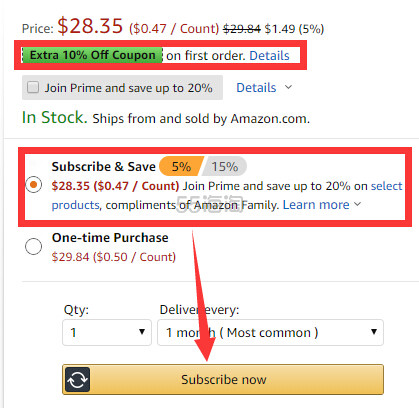Click the chevron beside Prime Details
Viewport: 419px width, 408px height.
288,87
